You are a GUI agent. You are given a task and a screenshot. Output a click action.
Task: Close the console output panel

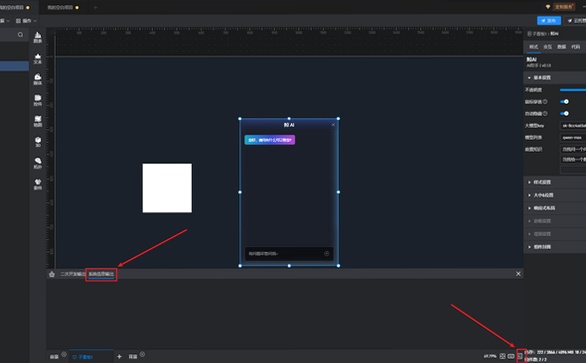(x=518, y=274)
